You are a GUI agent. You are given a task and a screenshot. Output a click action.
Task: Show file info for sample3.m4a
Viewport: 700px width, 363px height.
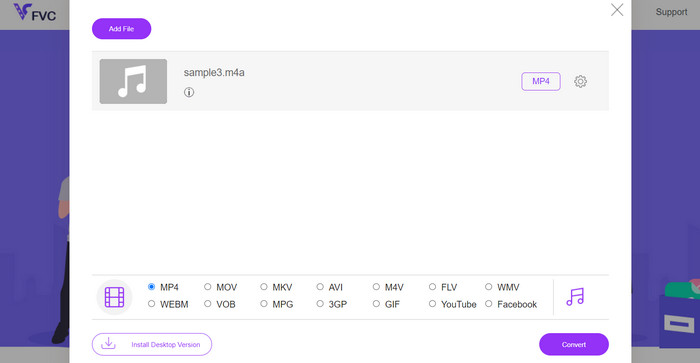(189, 92)
